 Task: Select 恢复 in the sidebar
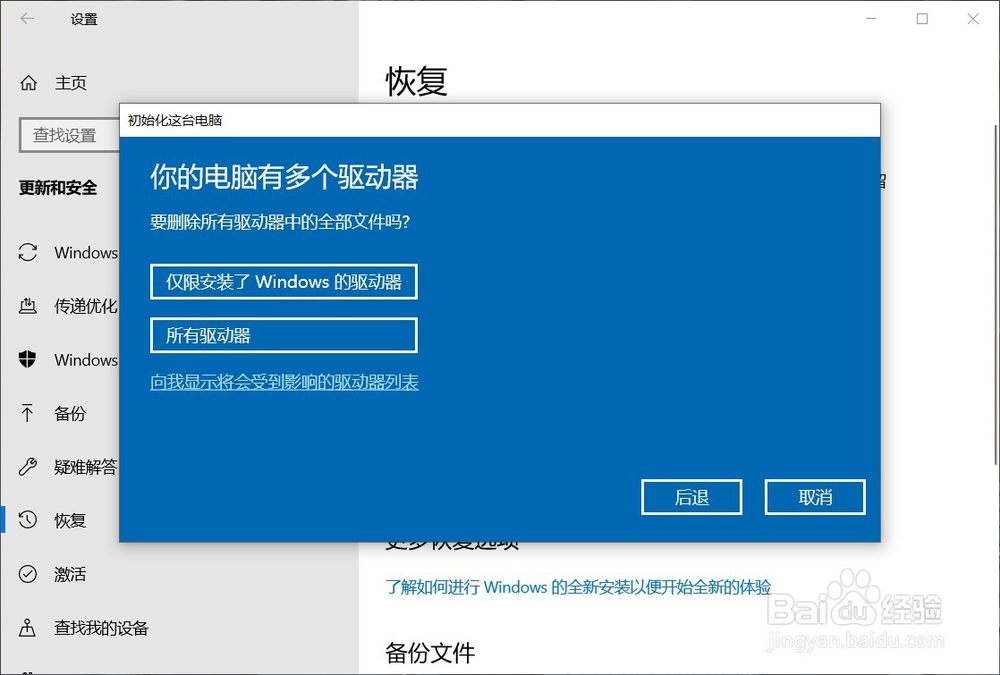(x=70, y=521)
